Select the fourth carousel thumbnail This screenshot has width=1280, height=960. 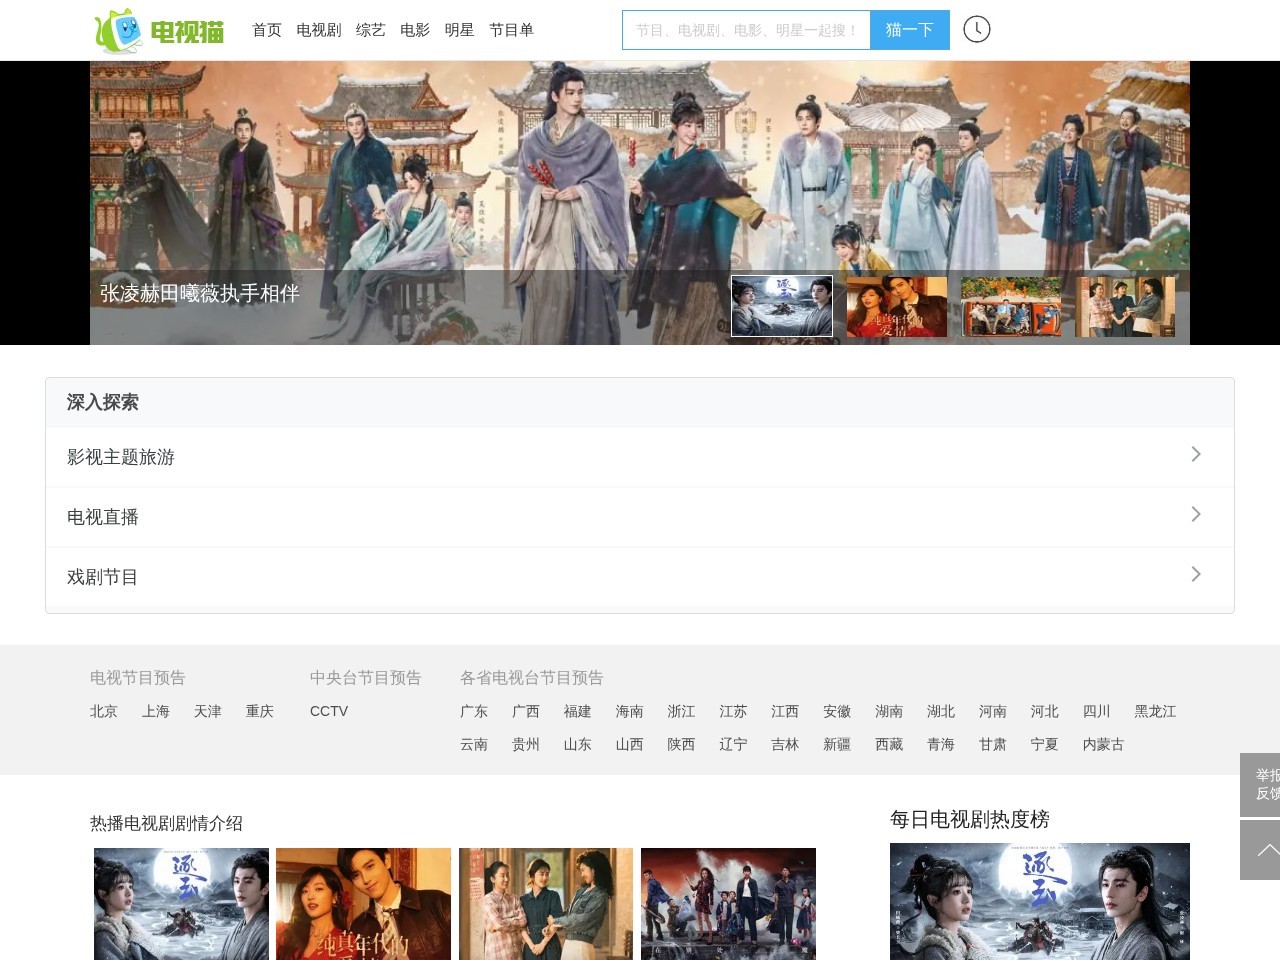pyautogui.click(x=1125, y=306)
